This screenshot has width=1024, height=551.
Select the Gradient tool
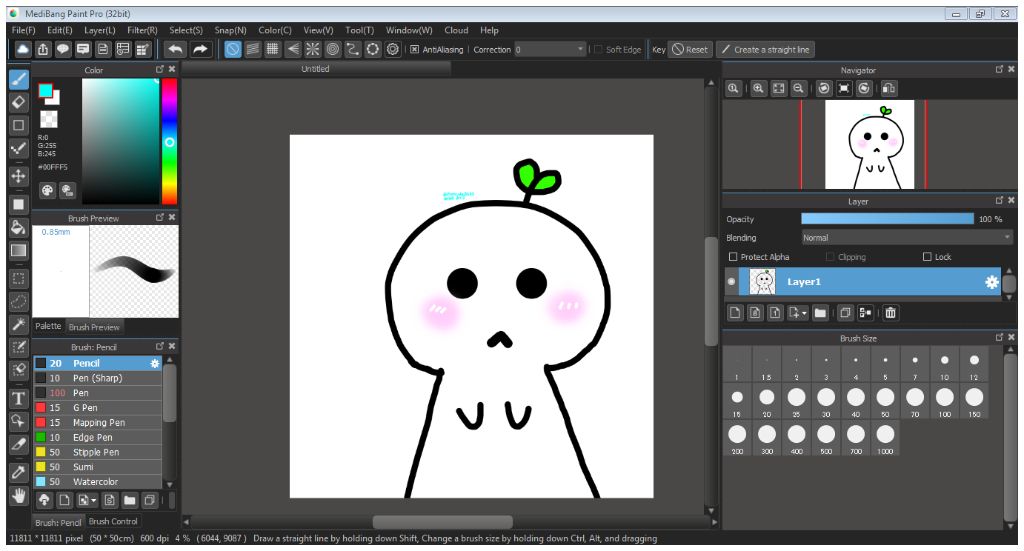click(18, 251)
